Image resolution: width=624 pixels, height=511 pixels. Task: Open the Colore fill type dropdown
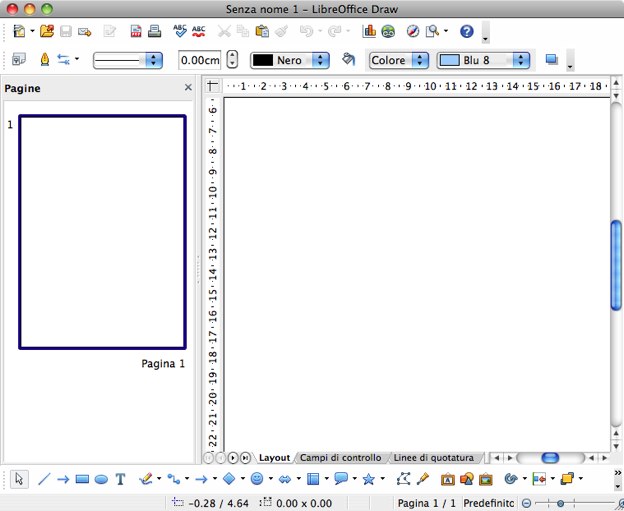tap(399, 60)
